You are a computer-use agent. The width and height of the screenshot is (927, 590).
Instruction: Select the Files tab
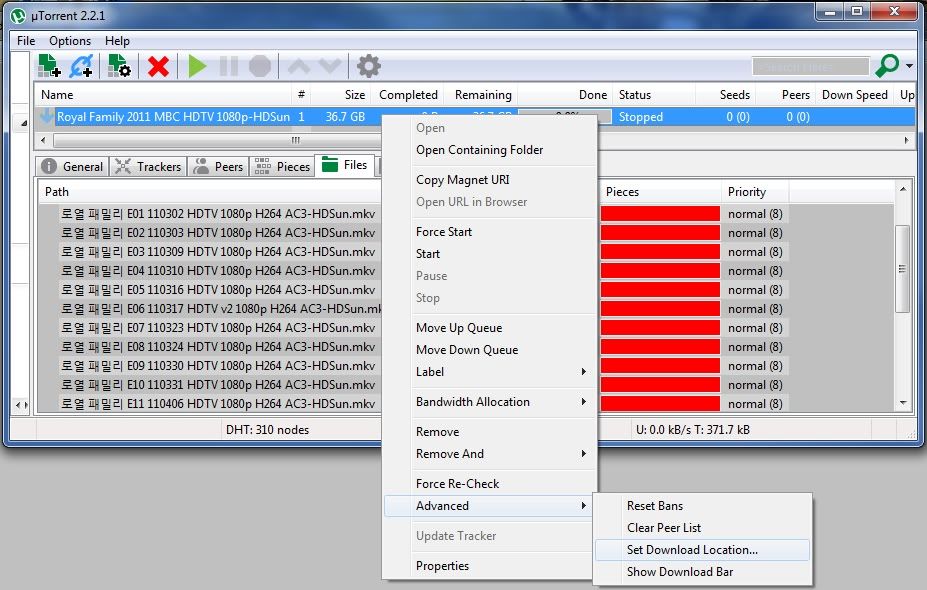coord(345,165)
